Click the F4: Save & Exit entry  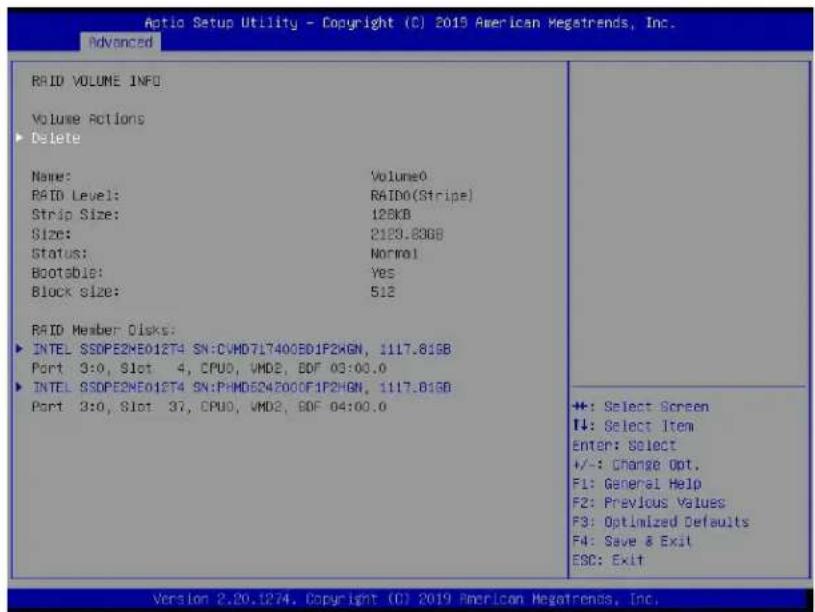pos(632,541)
